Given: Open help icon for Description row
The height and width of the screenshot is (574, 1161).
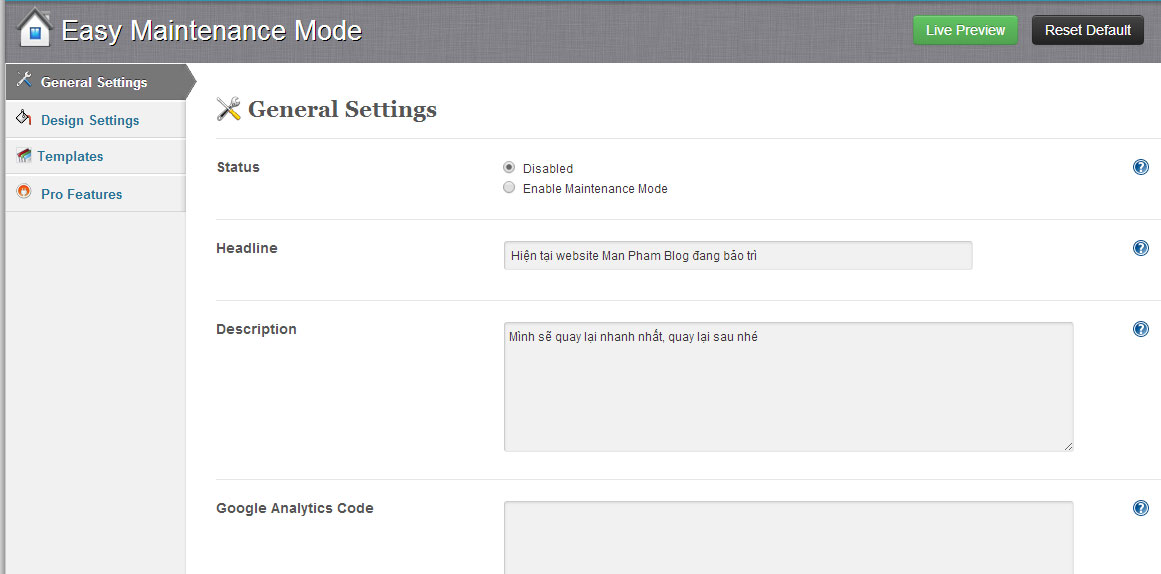Looking at the screenshot, I should (1141, 329).
